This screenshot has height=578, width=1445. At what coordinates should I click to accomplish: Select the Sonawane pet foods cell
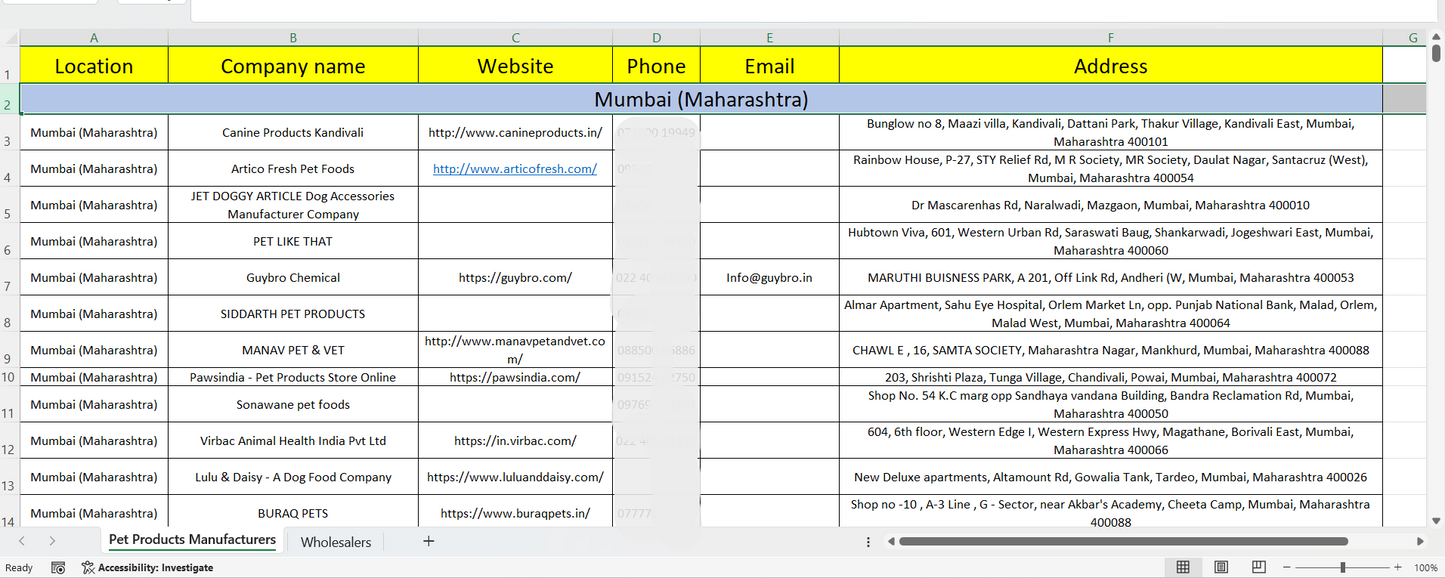click(x=293, y=404)
